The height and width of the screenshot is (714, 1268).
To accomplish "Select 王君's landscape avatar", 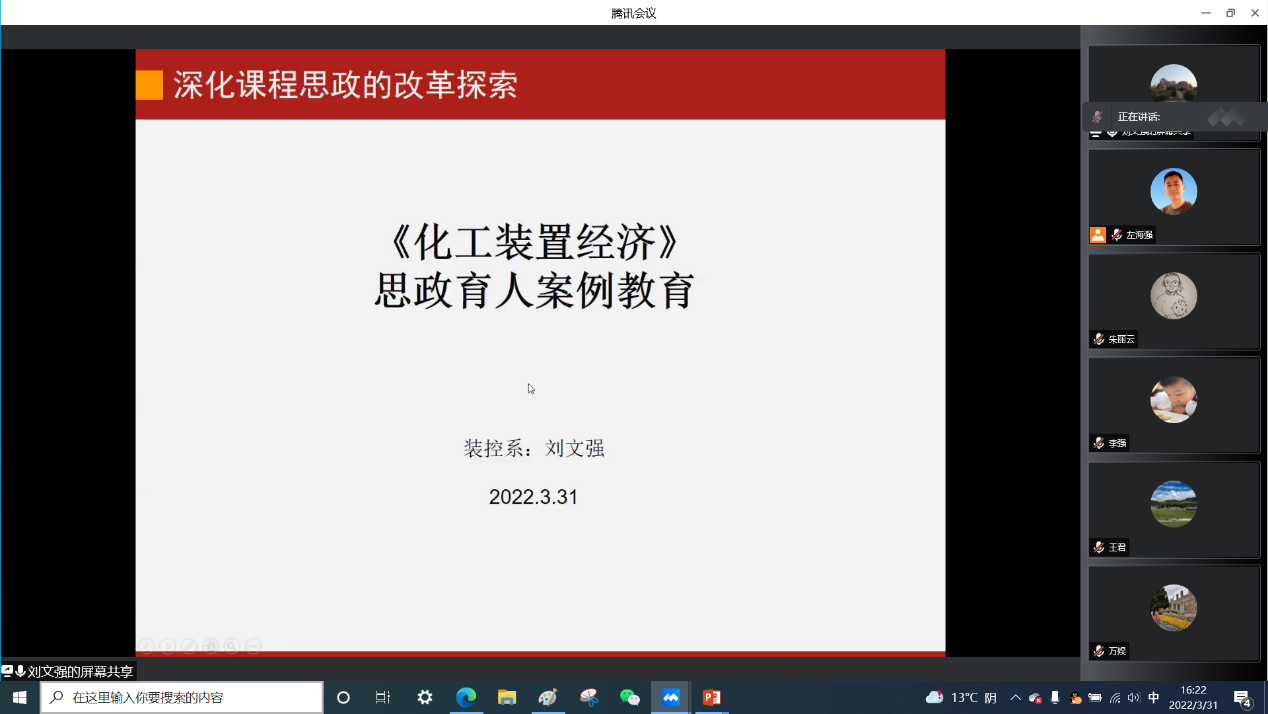I will pyautogui.click(x=1173, y=504).
